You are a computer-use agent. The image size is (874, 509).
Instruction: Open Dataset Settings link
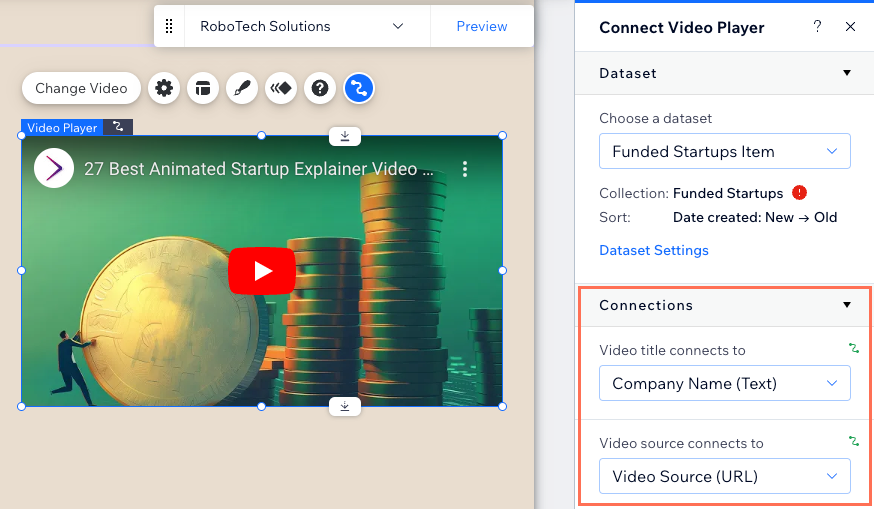coord(654,250)
